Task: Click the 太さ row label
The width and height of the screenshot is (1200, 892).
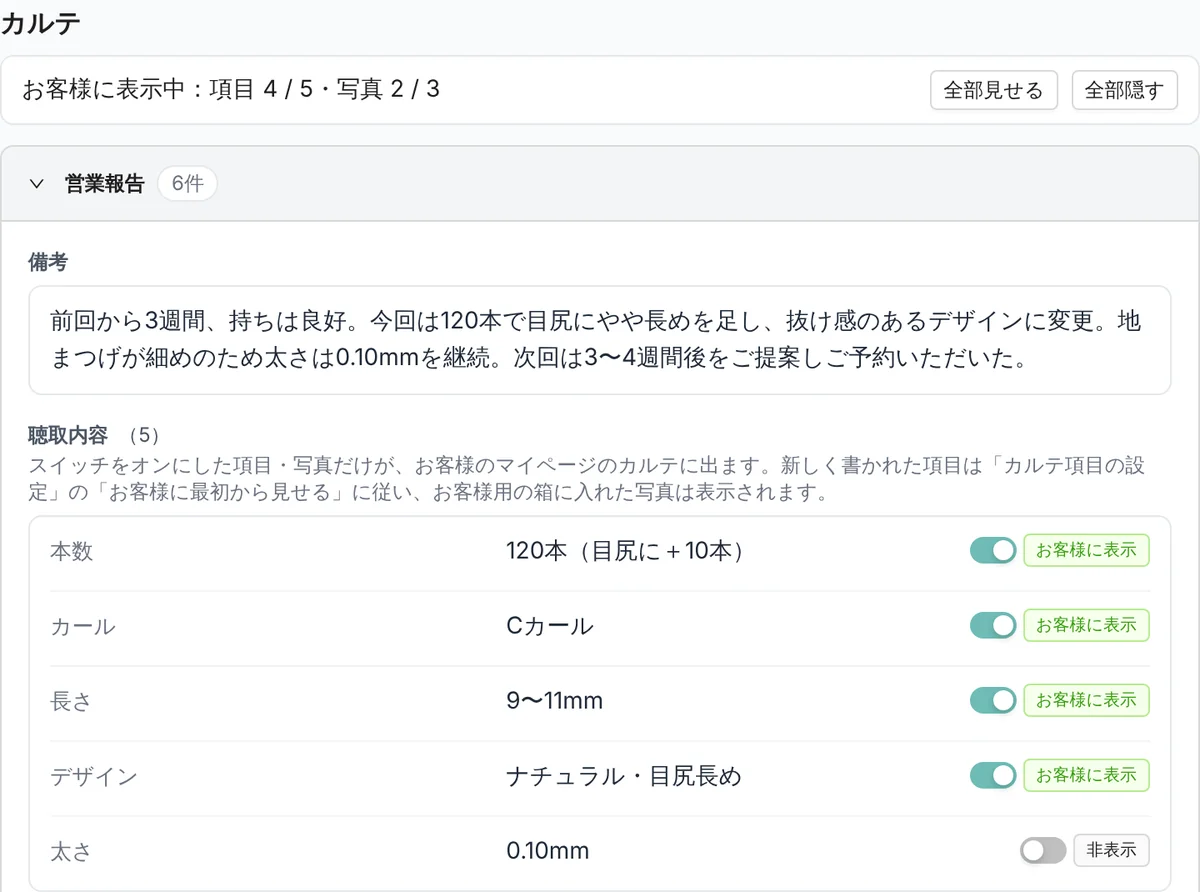Action: pyautogui.click(x=71, y=852)
